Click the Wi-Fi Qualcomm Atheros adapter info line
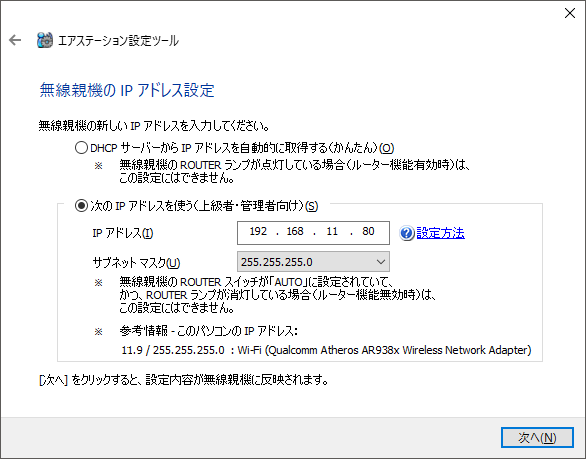The height and width of the screenshot is (459, 586). (x=326, y=350)
